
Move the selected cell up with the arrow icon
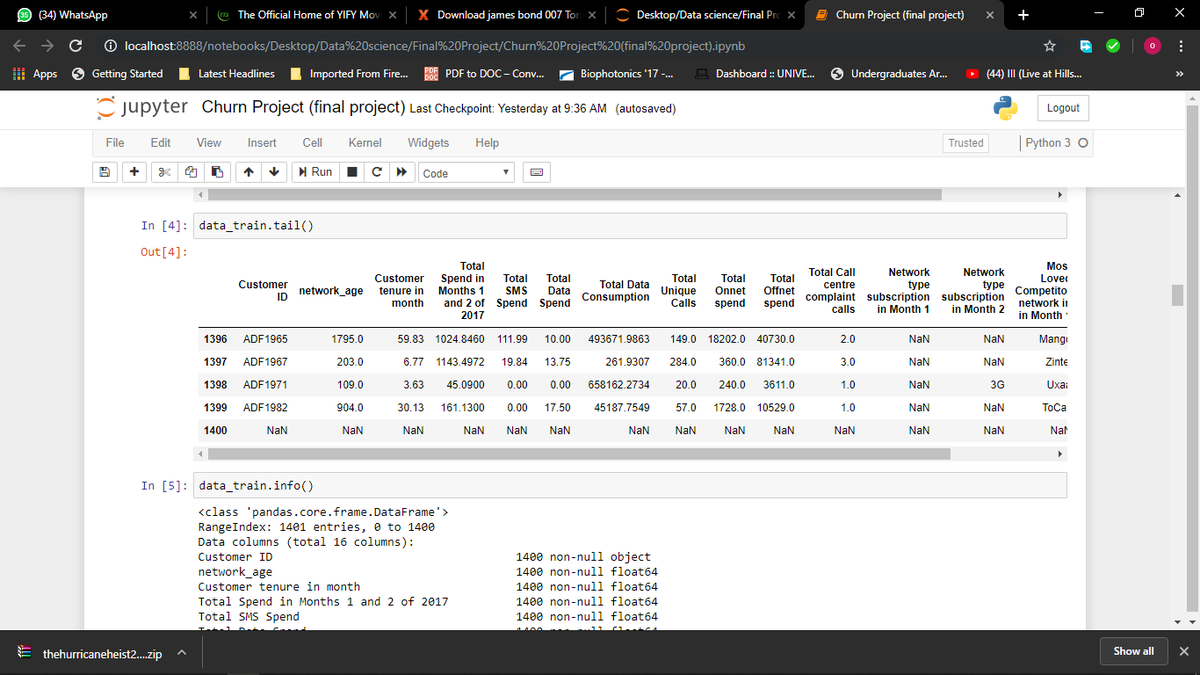pos(247,172)
